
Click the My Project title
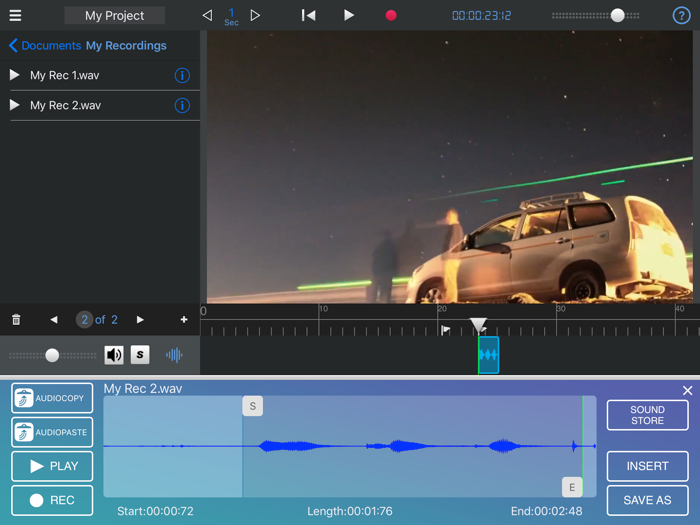tap(114, 16)
